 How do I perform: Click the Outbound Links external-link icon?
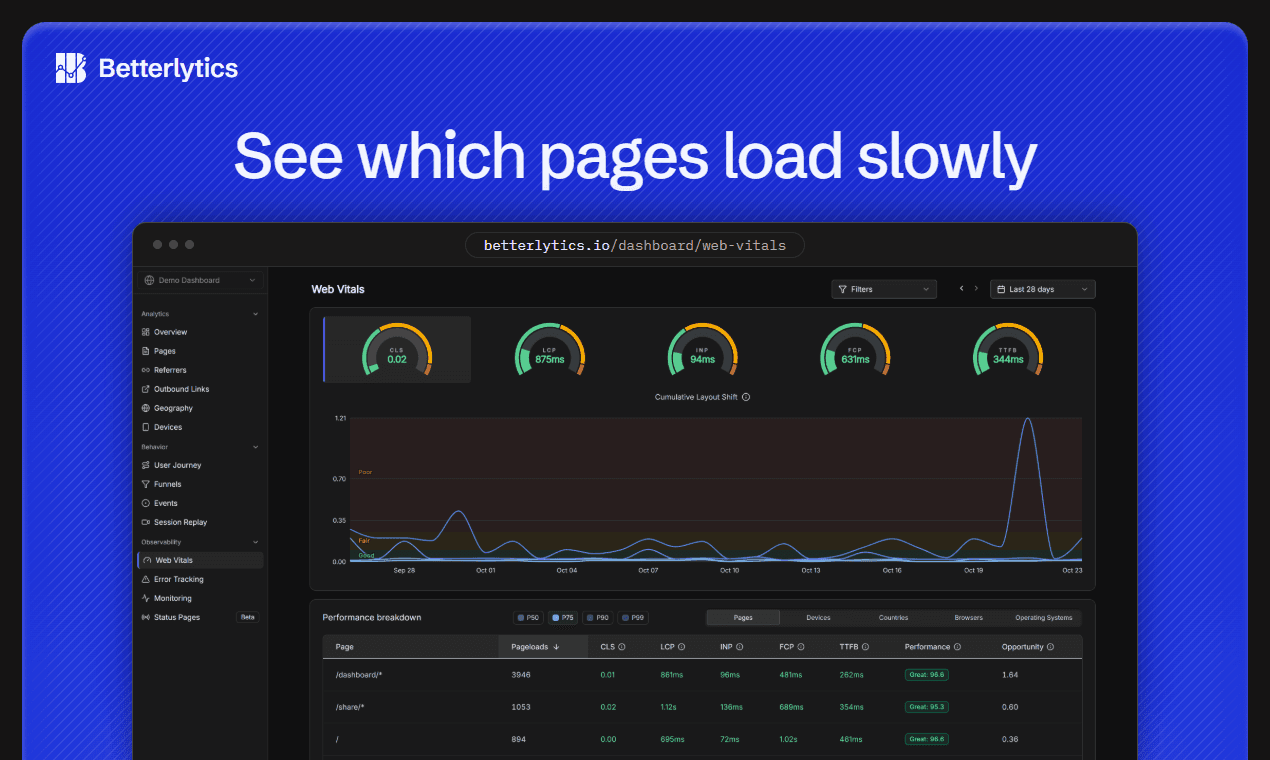146,389
